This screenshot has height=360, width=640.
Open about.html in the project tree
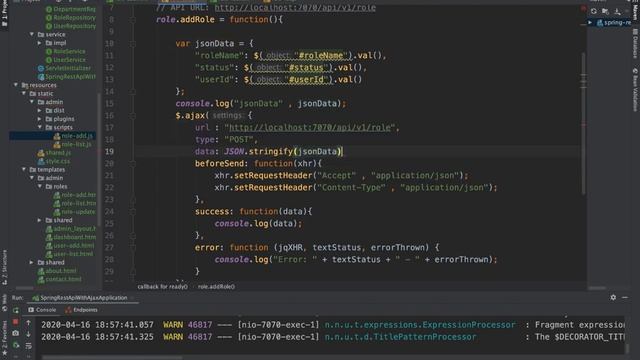(x=57, y=271)
